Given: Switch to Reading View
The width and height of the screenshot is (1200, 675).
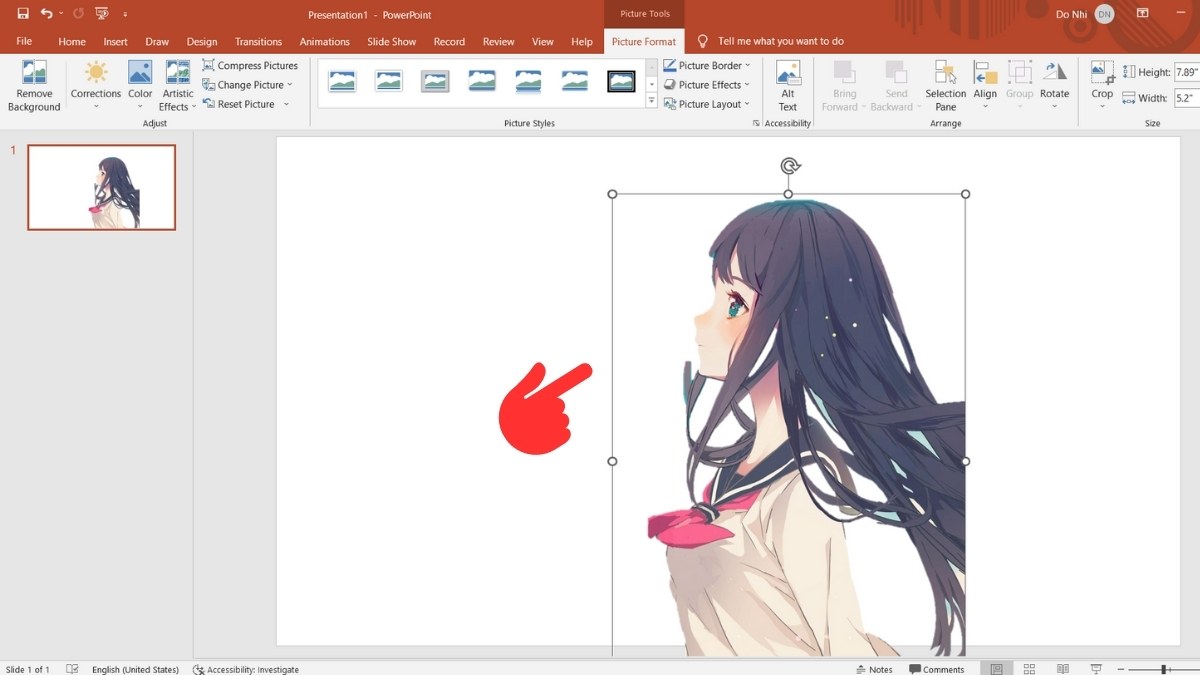Looking at the screenshot, I should [x=1063, y=669].
